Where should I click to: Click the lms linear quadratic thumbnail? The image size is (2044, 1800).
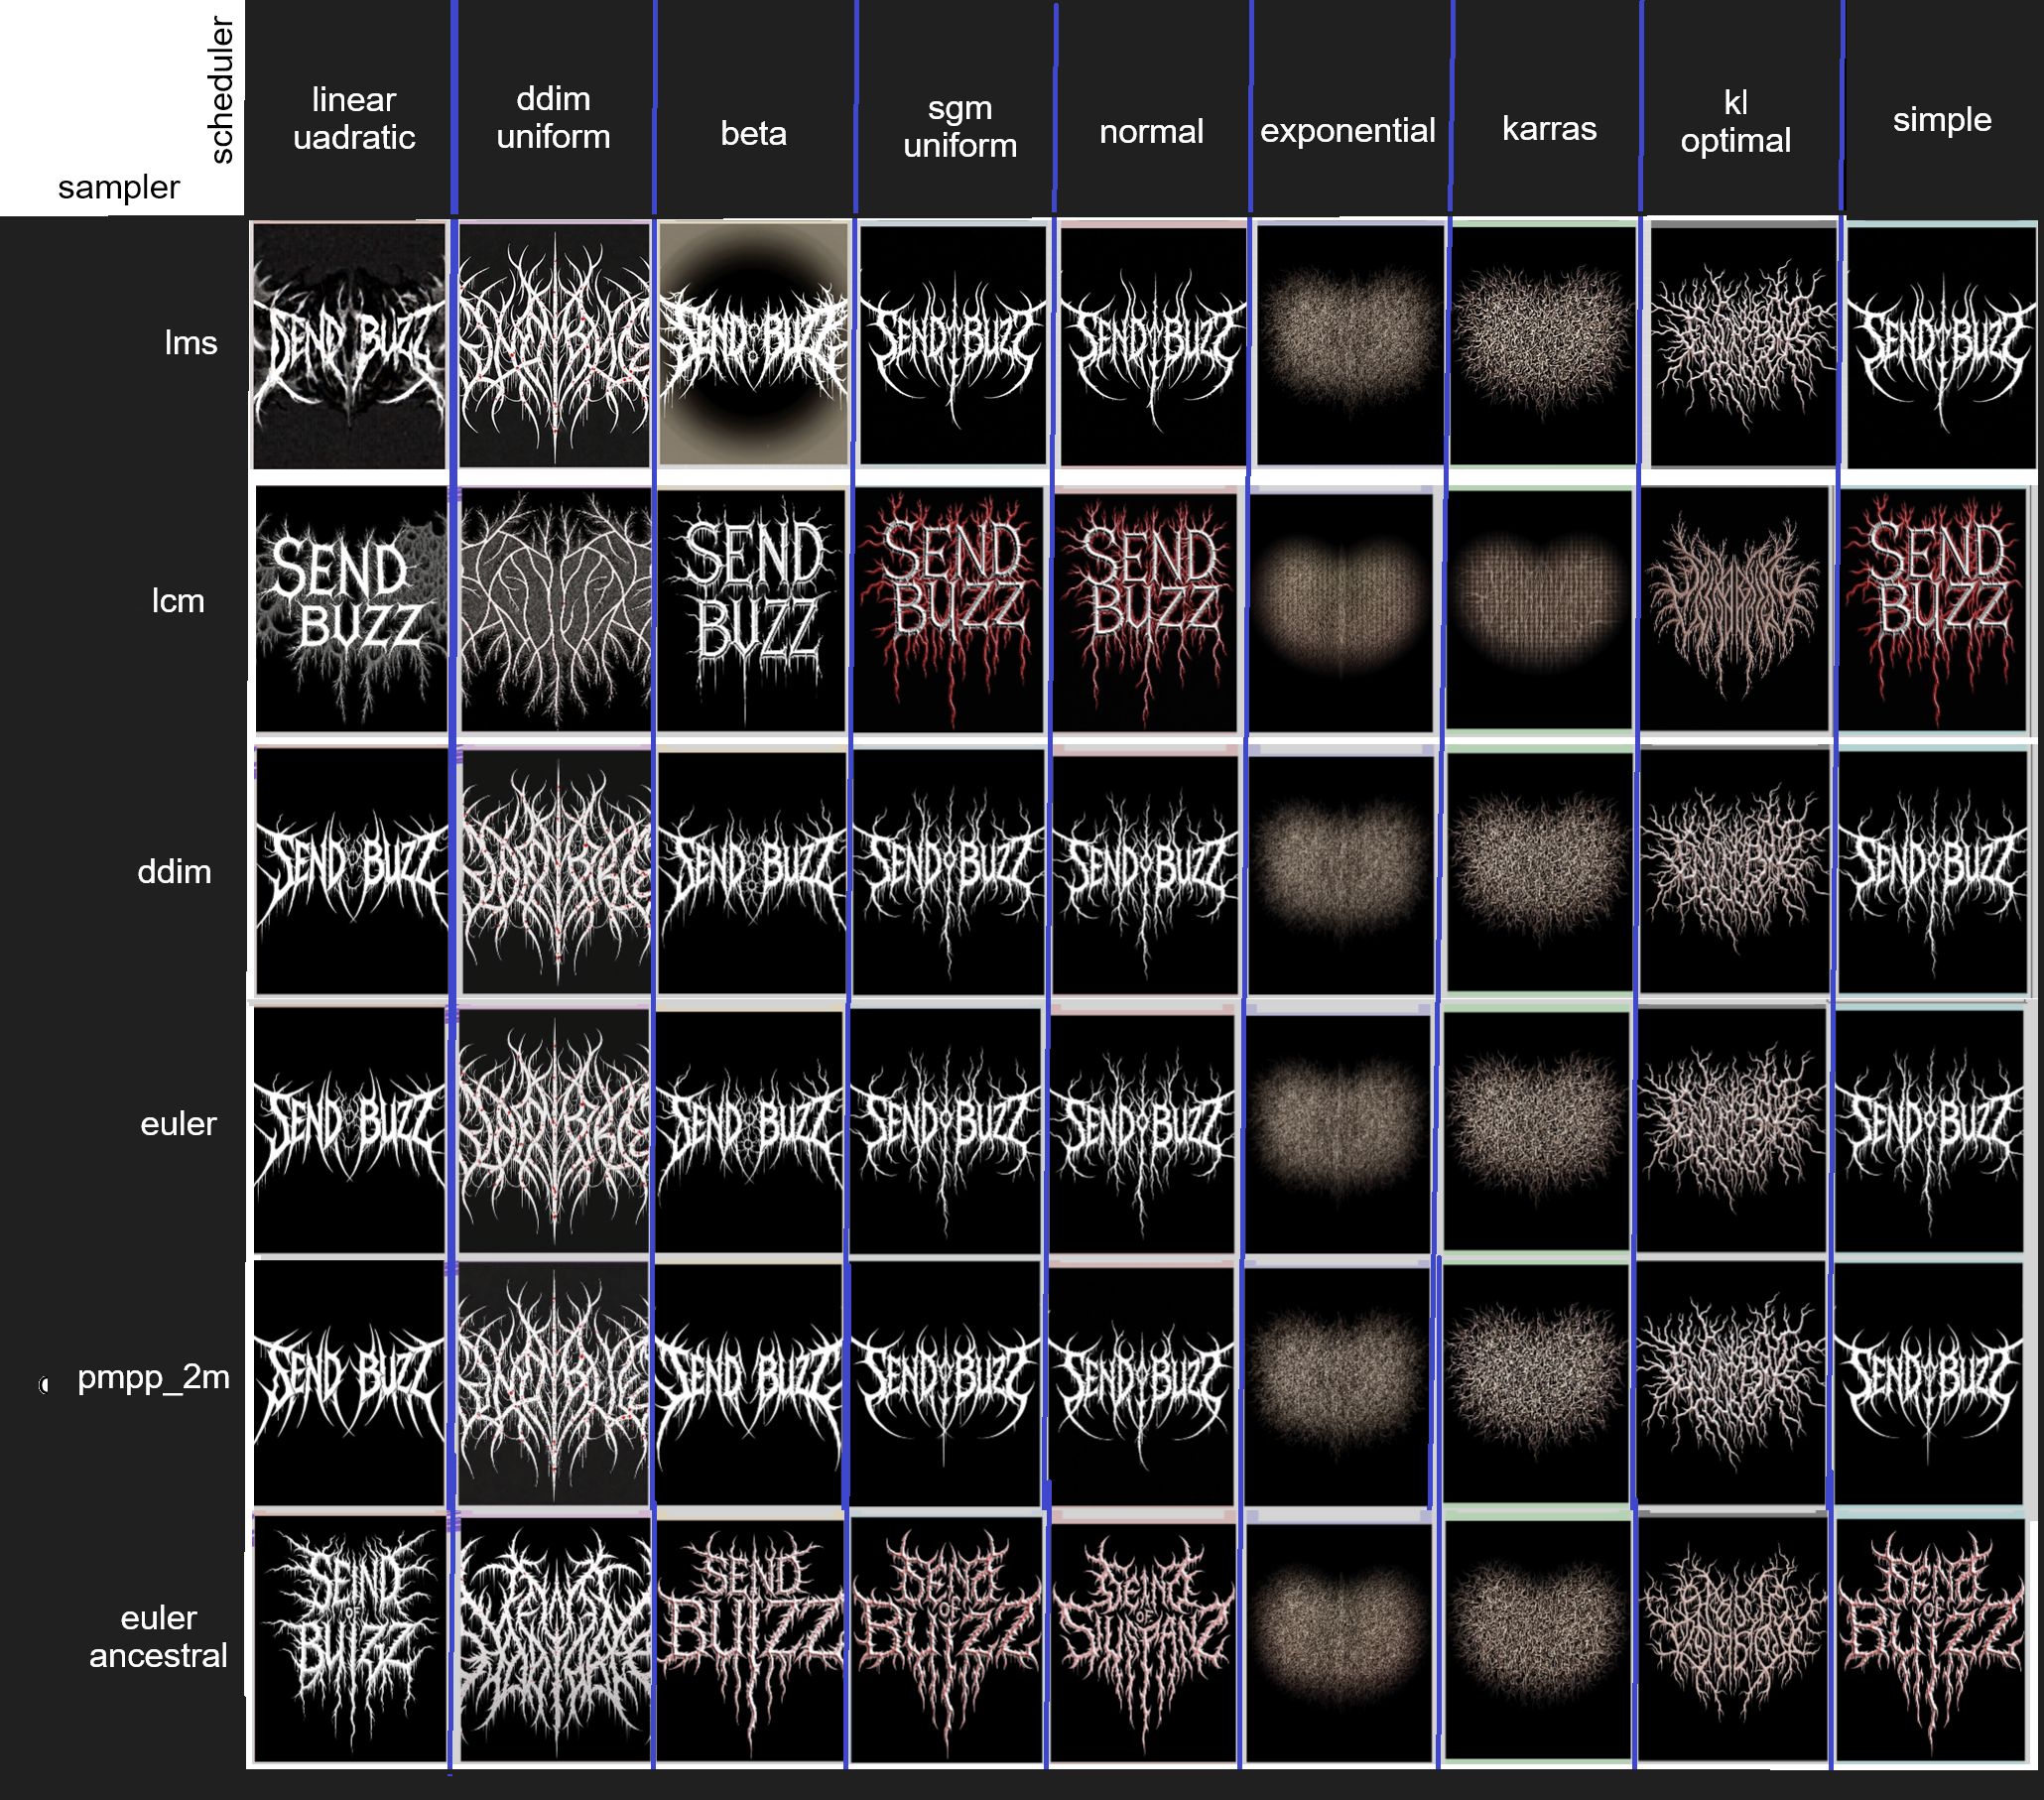[x=349, y=345]
